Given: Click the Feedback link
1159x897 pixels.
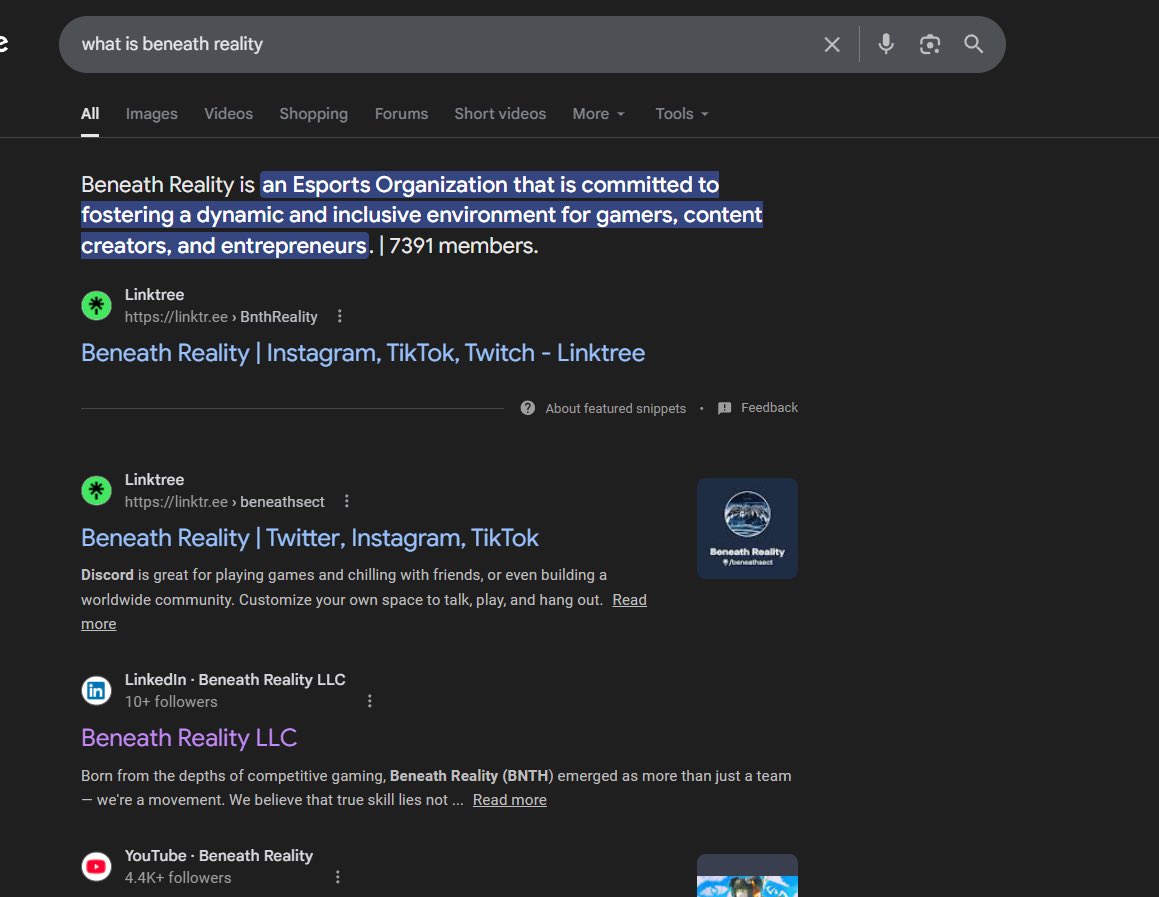Looking at the screenshot, I should (769, 408).
